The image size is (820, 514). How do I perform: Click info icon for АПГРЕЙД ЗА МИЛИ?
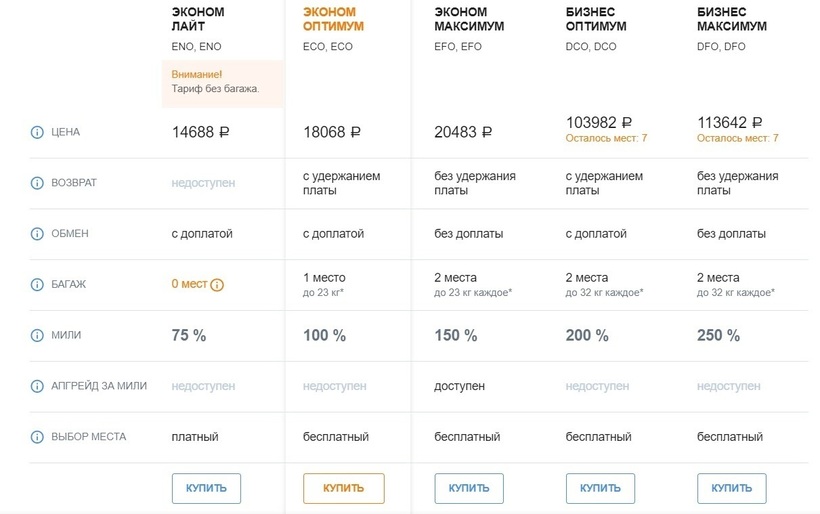[x=38, y=386]
